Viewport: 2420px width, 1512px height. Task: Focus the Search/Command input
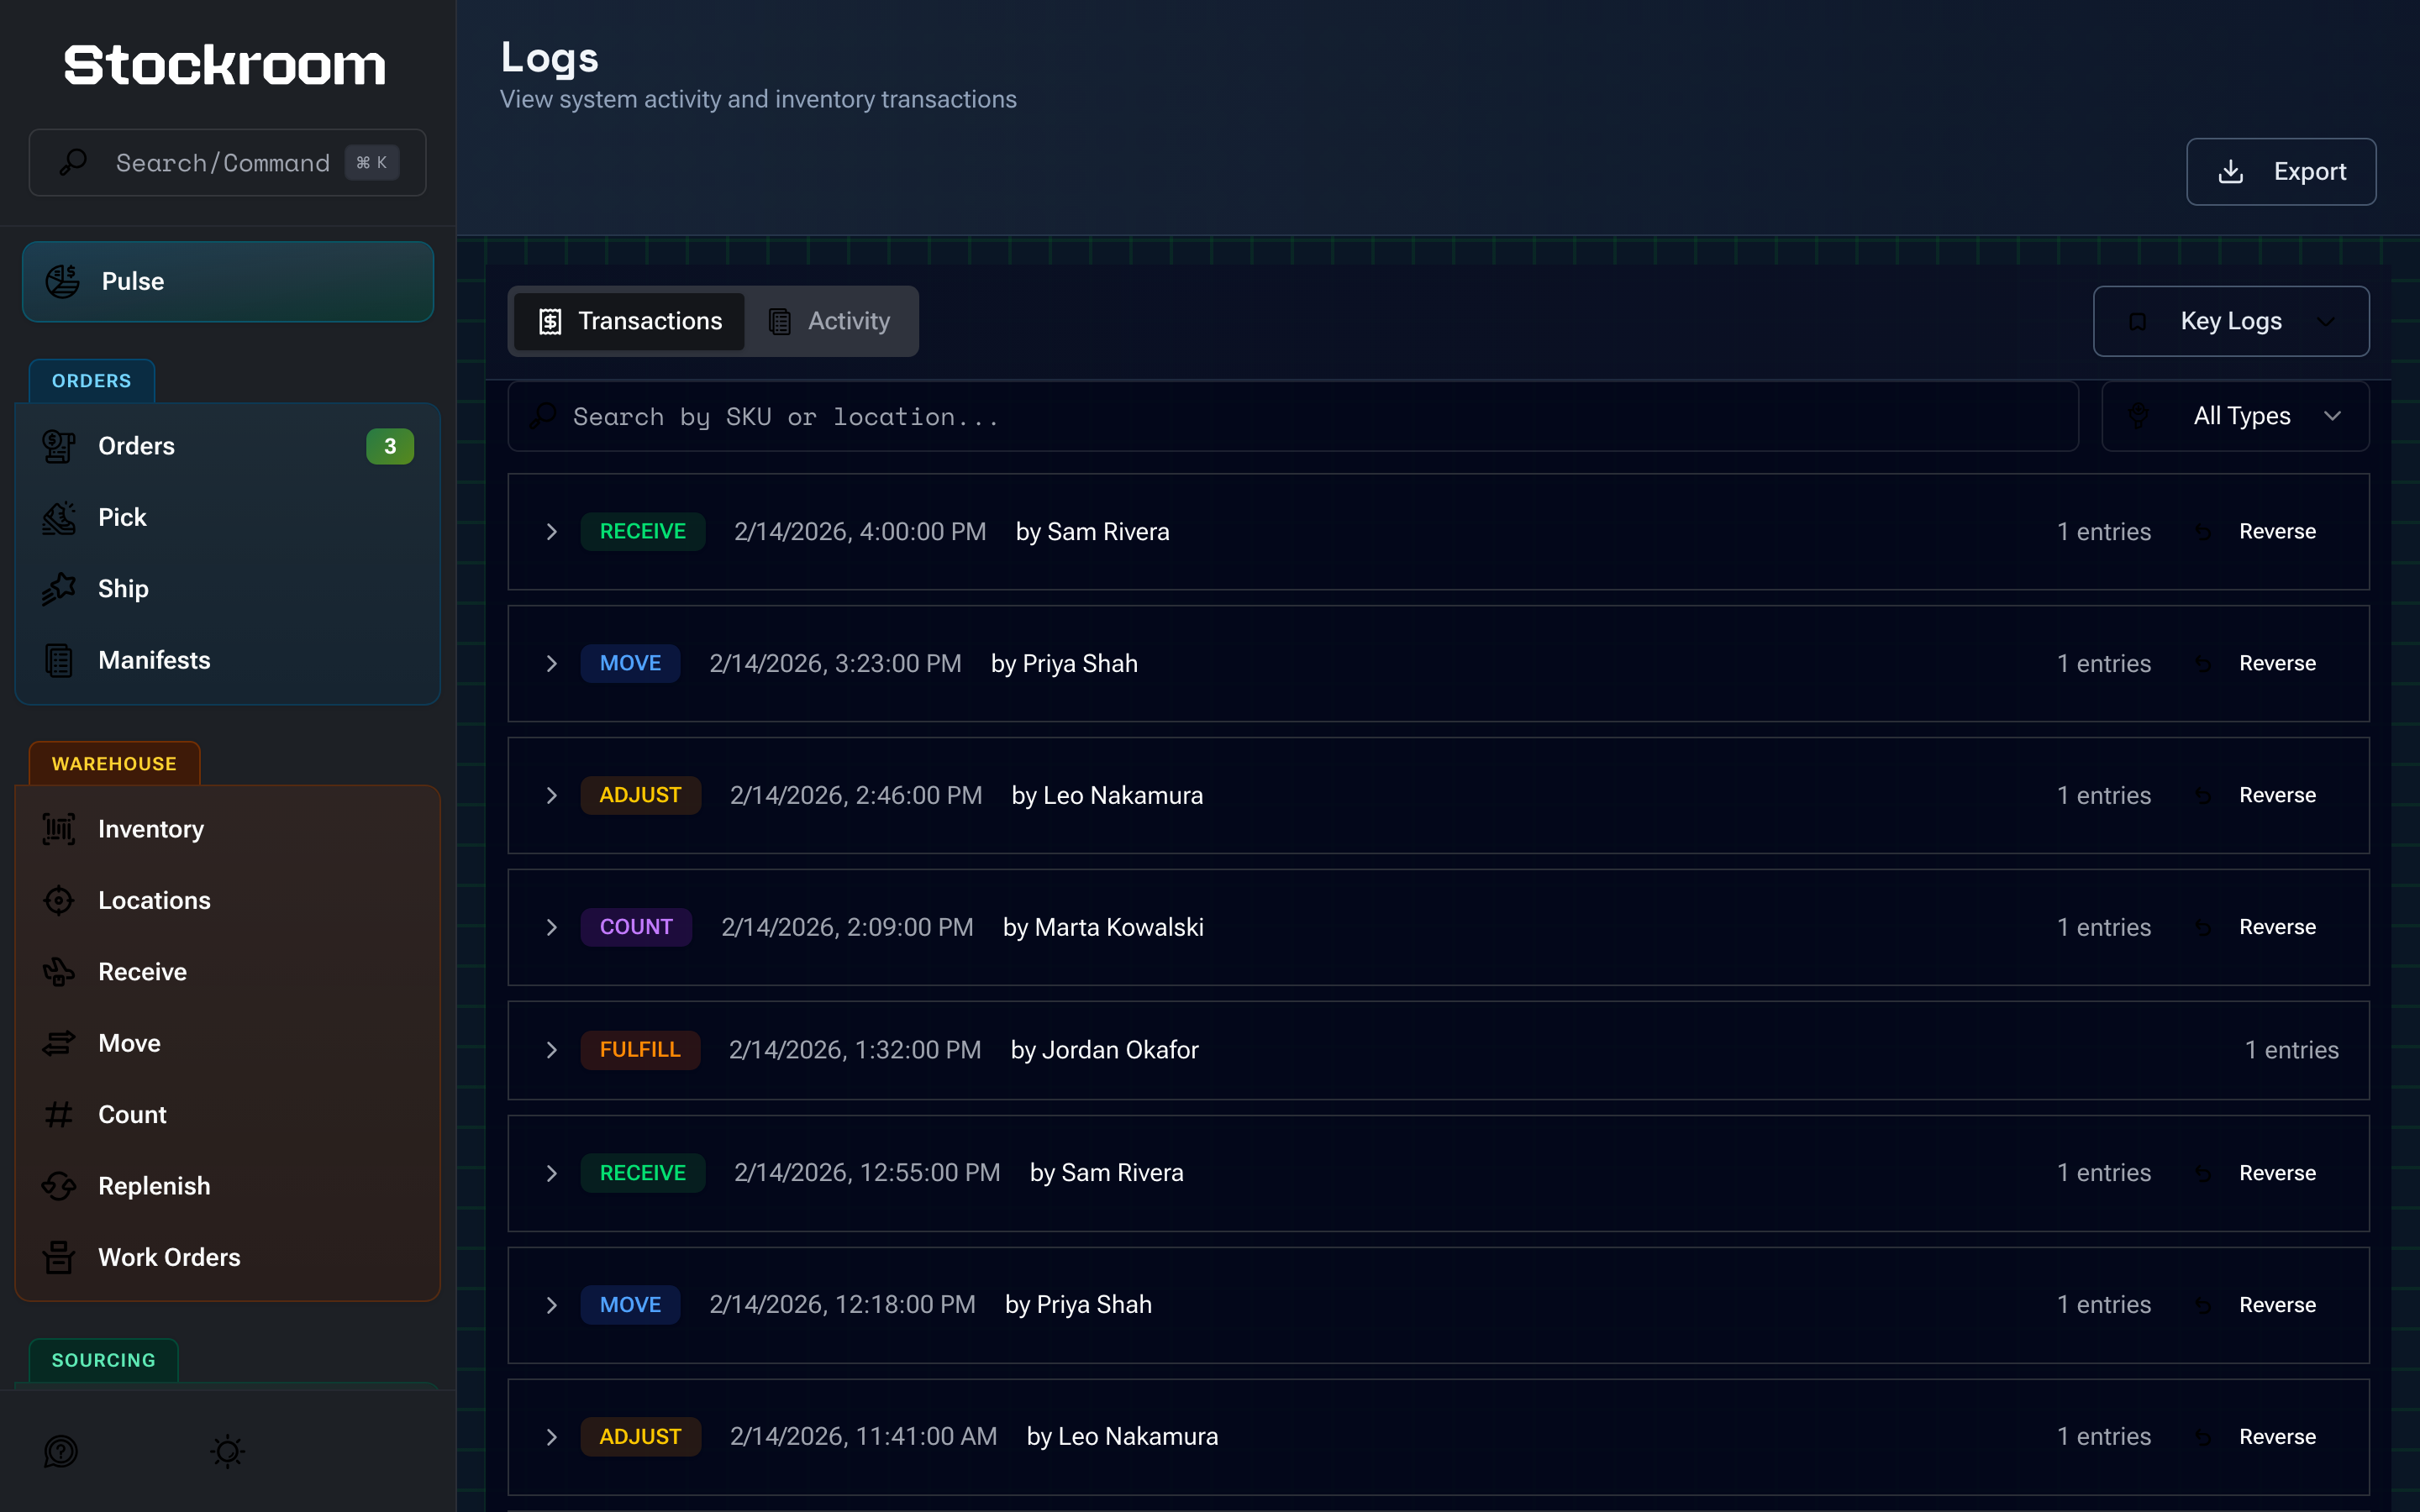(x=228, y=162)
